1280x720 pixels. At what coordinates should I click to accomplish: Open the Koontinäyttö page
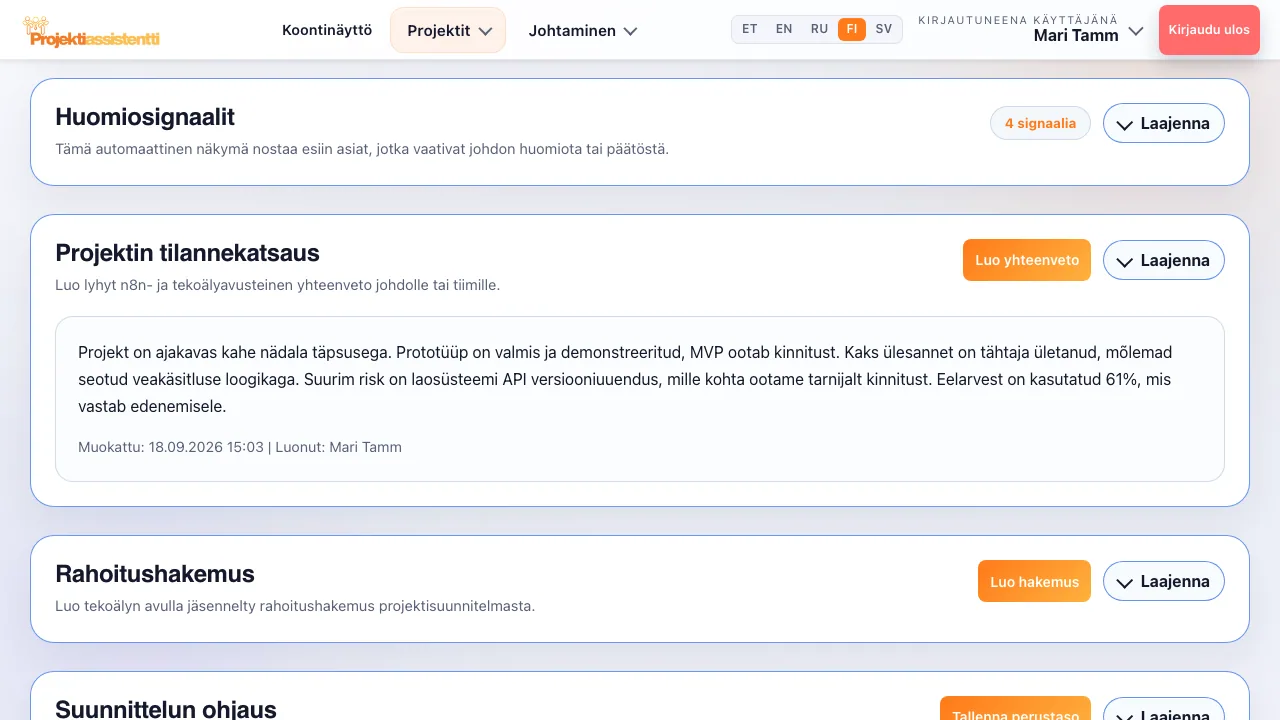pos(327,30)
